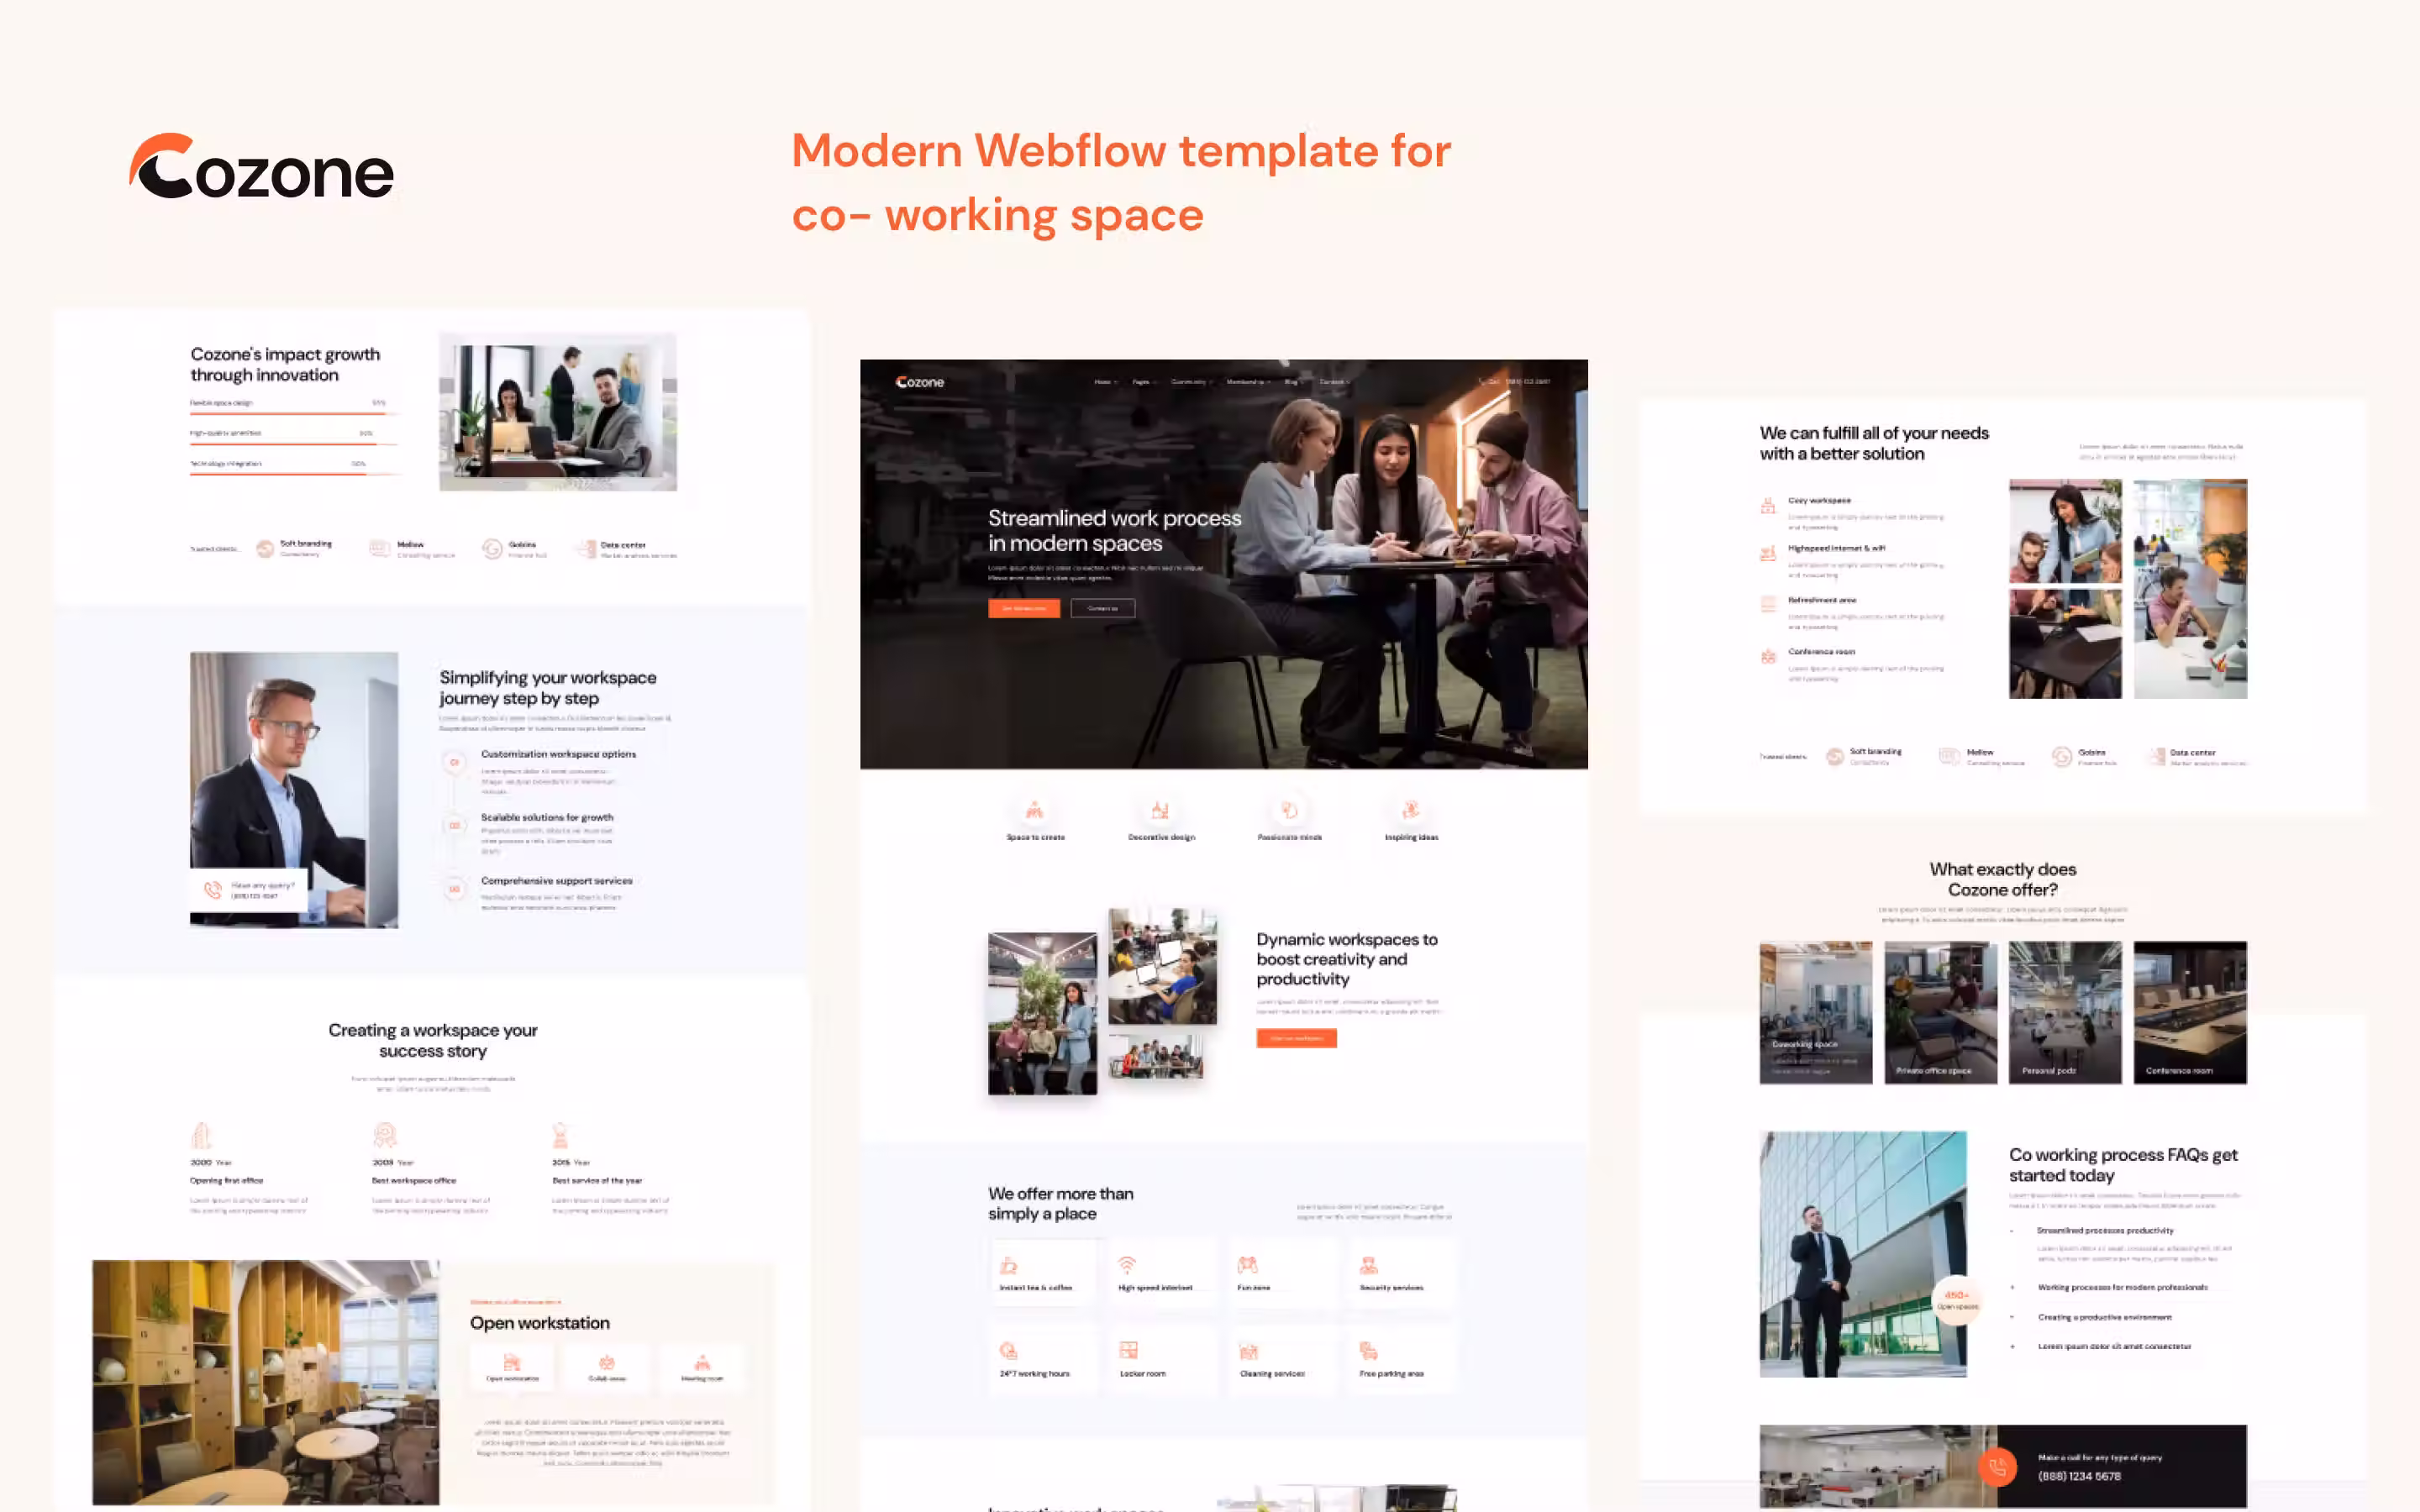Click the 2015 Year trophy icon
This screenshot has height=1512, width=2420.
[x=560, y=1135]
